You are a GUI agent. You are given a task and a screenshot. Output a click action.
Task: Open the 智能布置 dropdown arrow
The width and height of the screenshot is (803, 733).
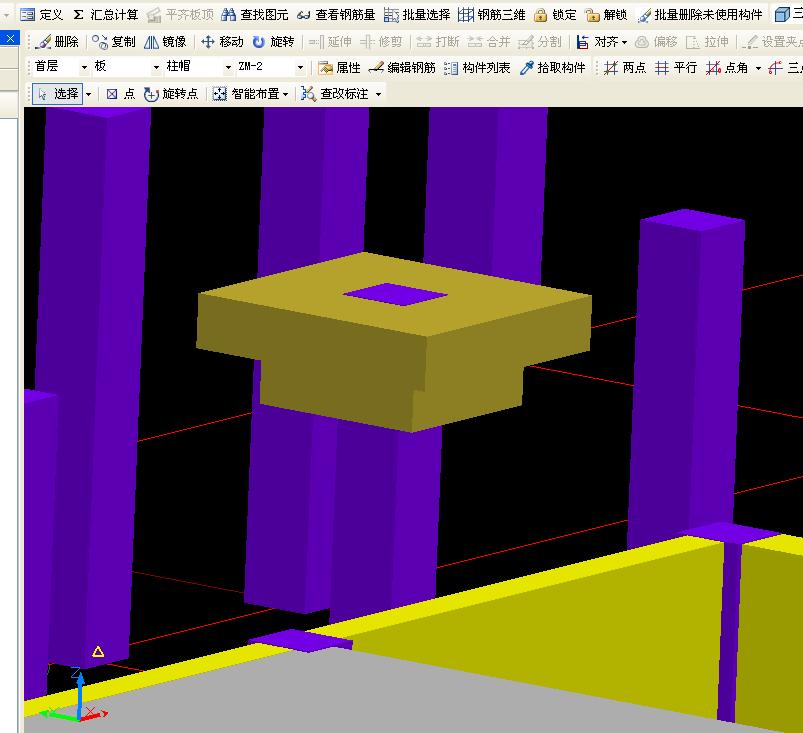pyautogui.click(x=285, y=94)
